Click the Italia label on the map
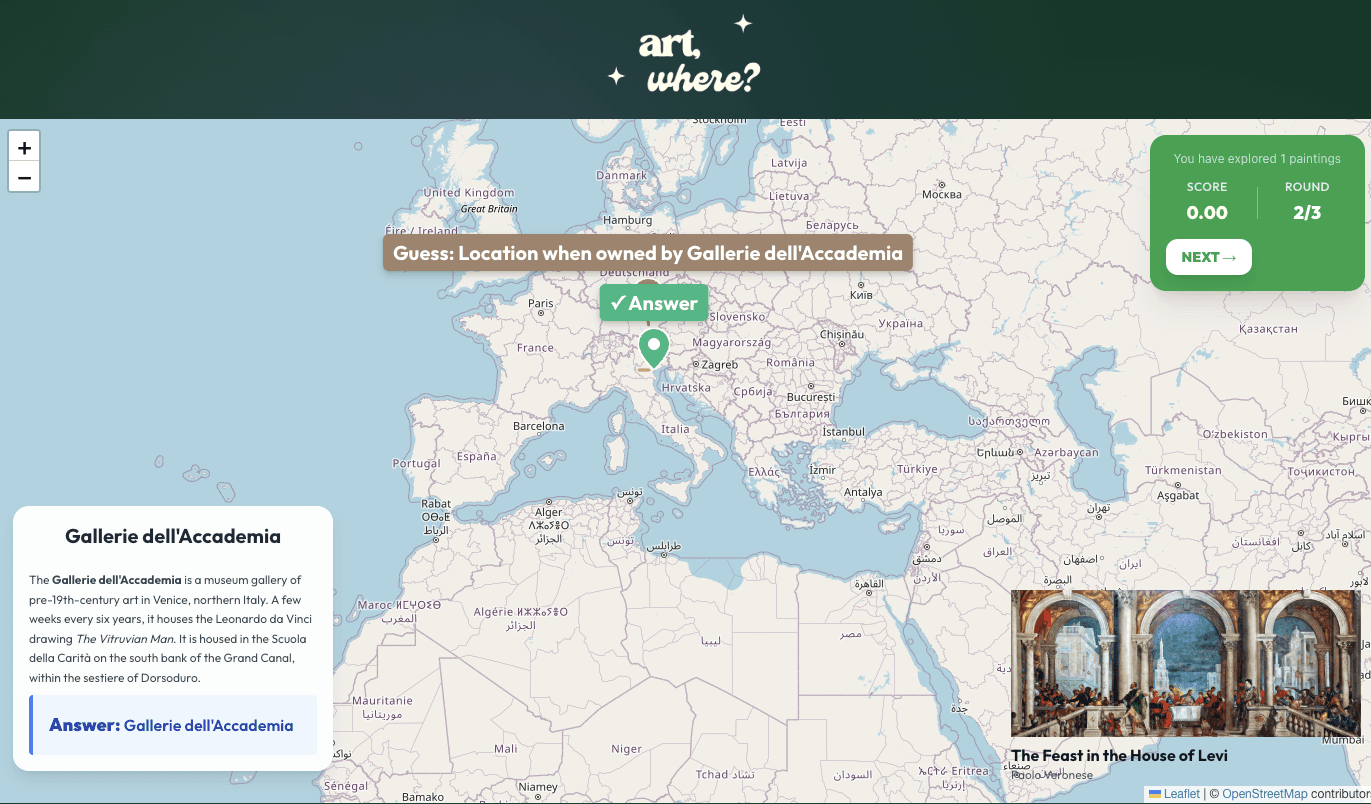Image resolution: width=1371 pixels, height=804 pixels. point(675,429)
